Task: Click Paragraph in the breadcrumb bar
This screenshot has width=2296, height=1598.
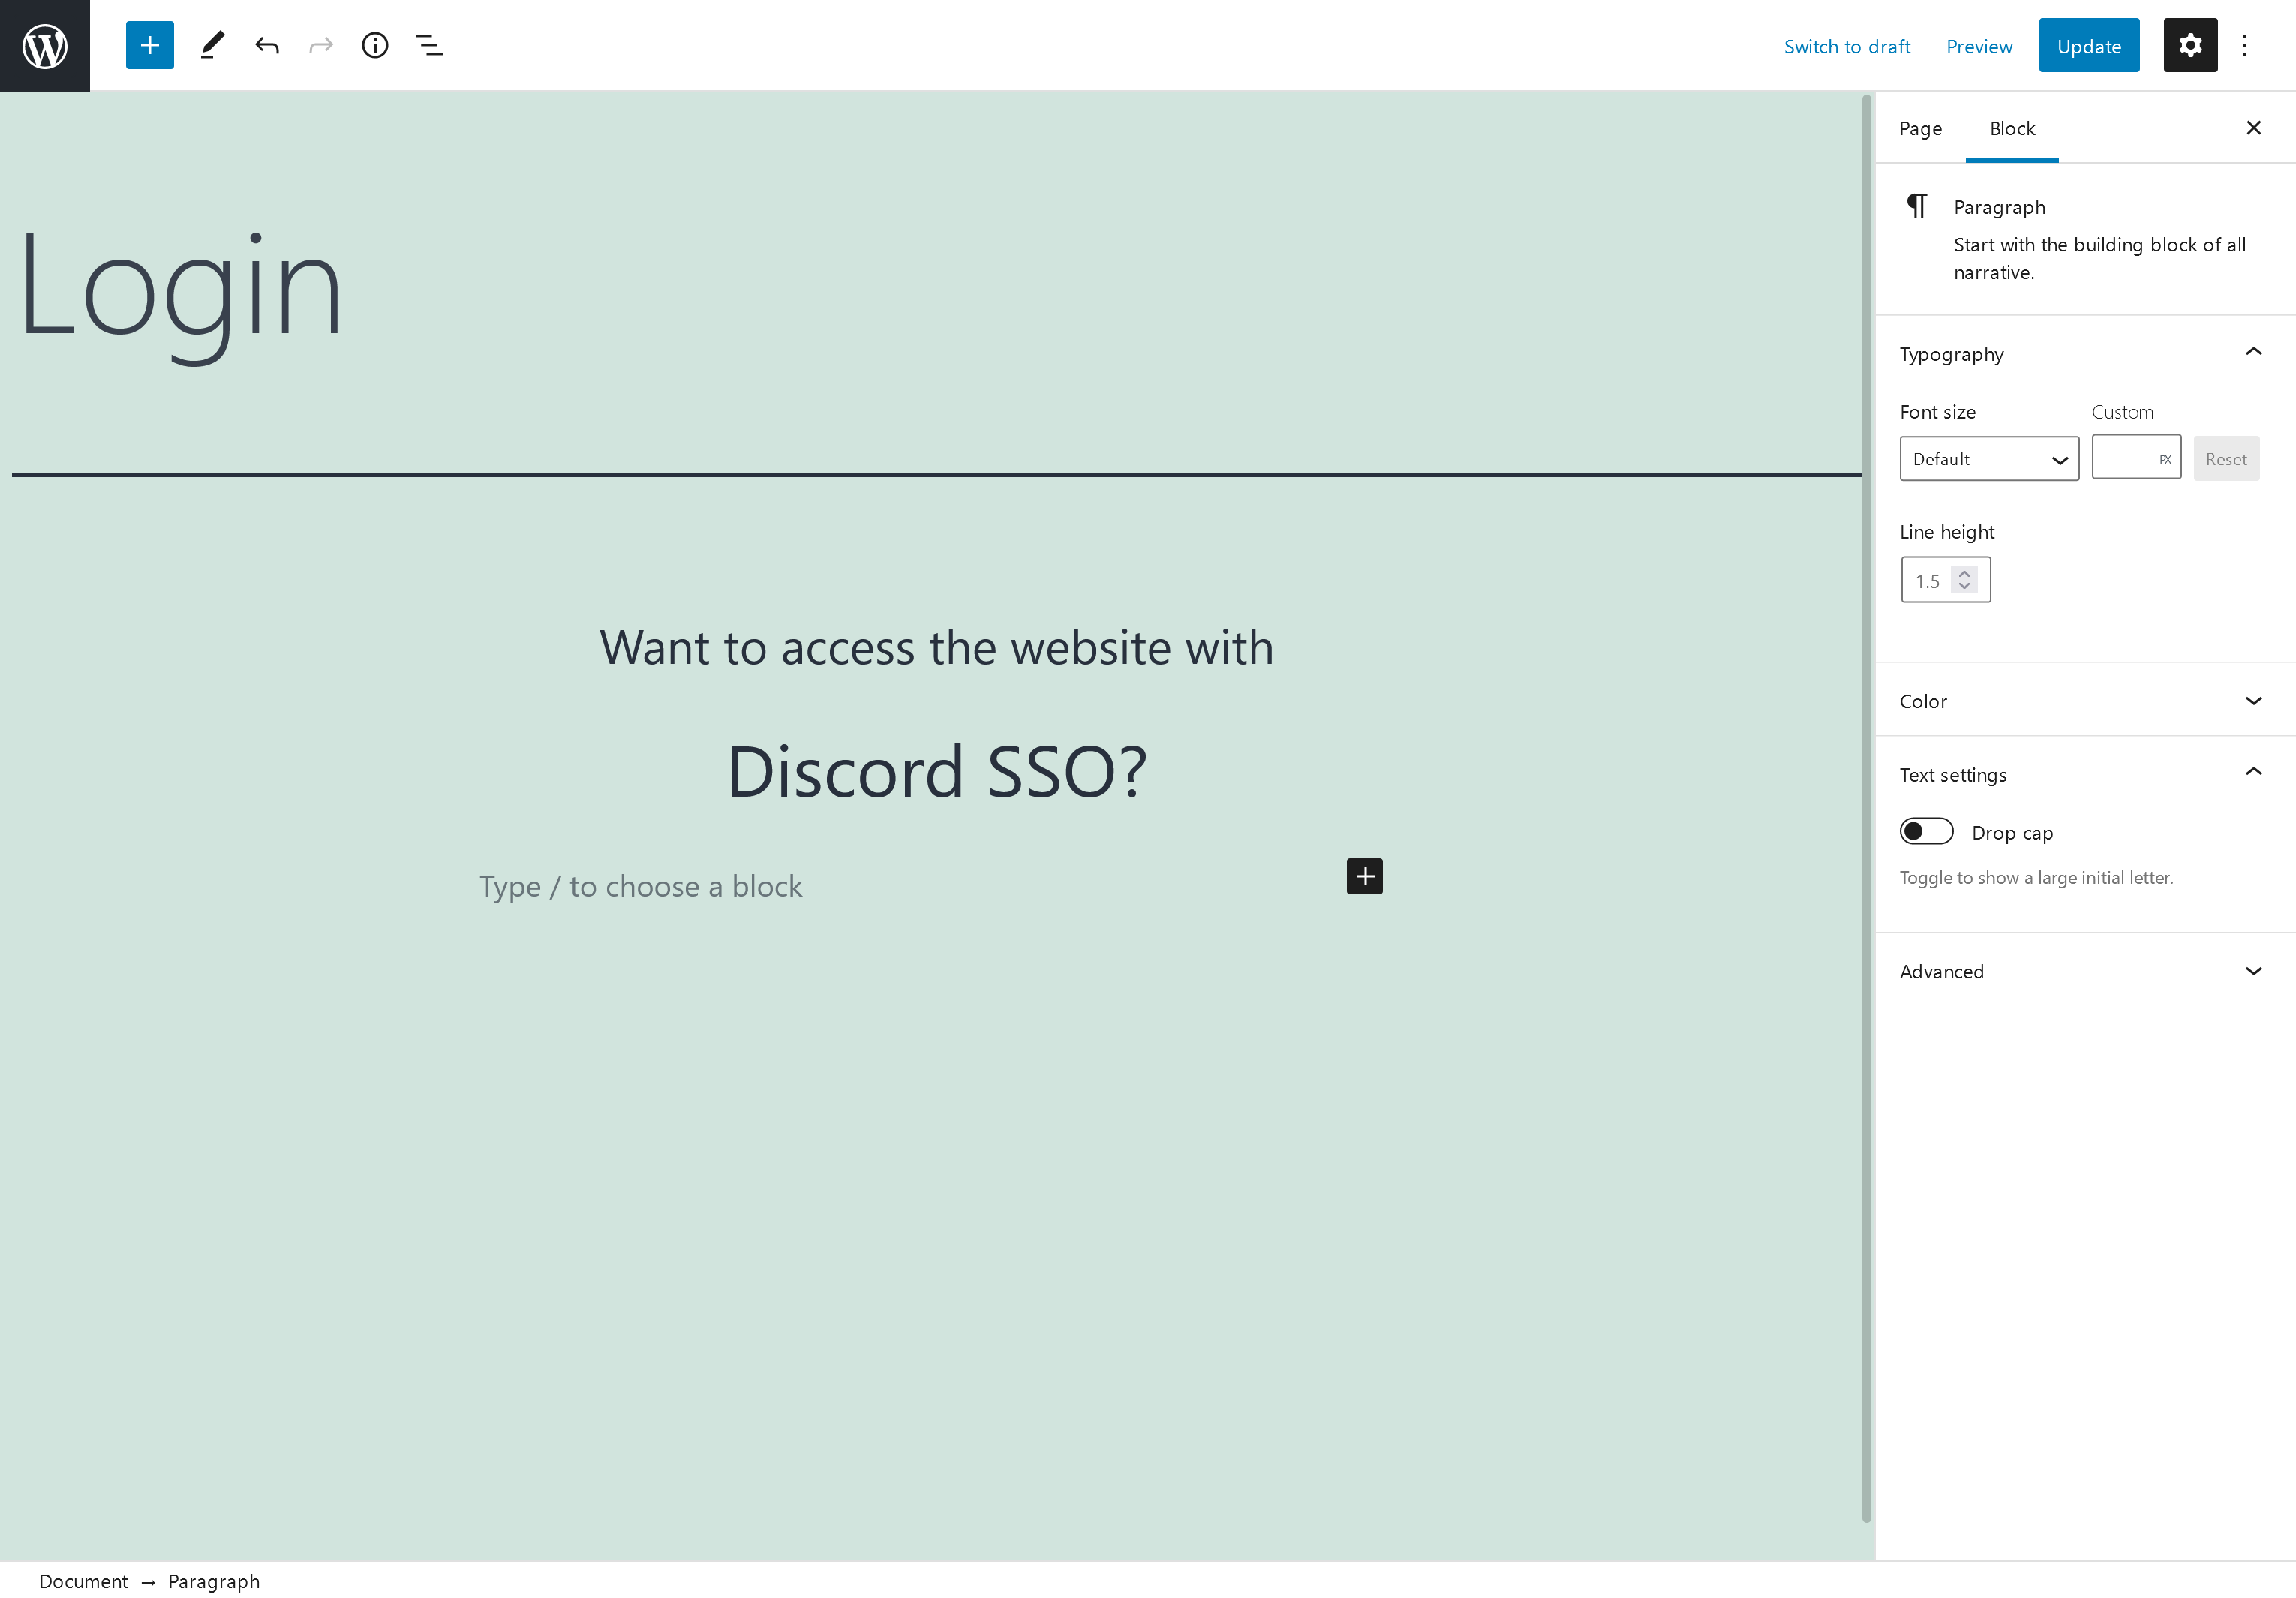Action: point(213,1581)
